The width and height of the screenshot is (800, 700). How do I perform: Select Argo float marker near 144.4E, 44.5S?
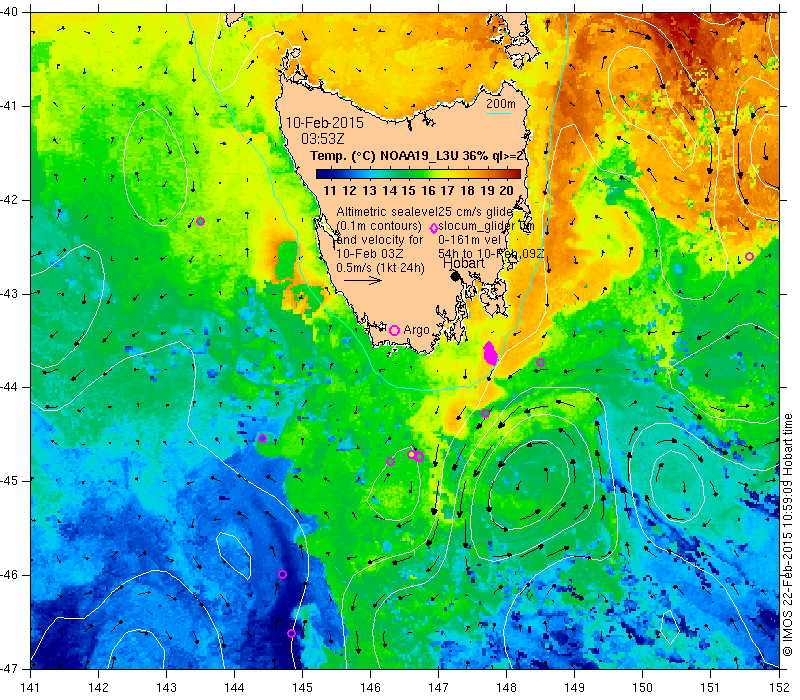tap(263, 438)
